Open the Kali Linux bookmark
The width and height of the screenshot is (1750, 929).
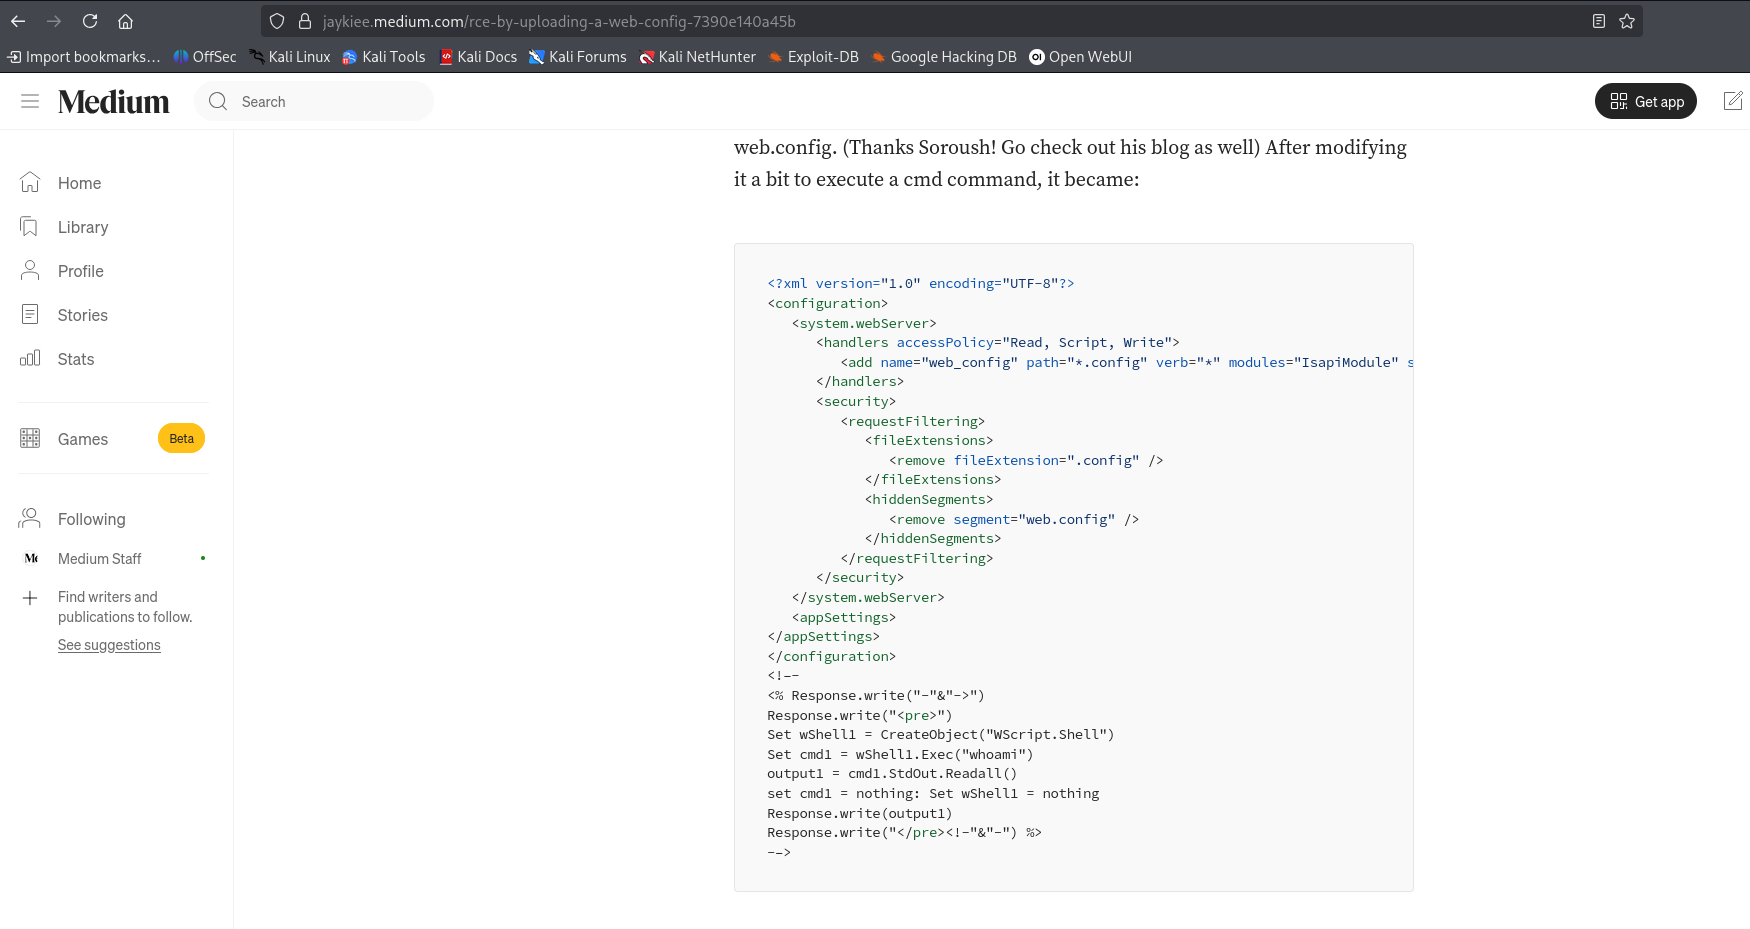290,57
